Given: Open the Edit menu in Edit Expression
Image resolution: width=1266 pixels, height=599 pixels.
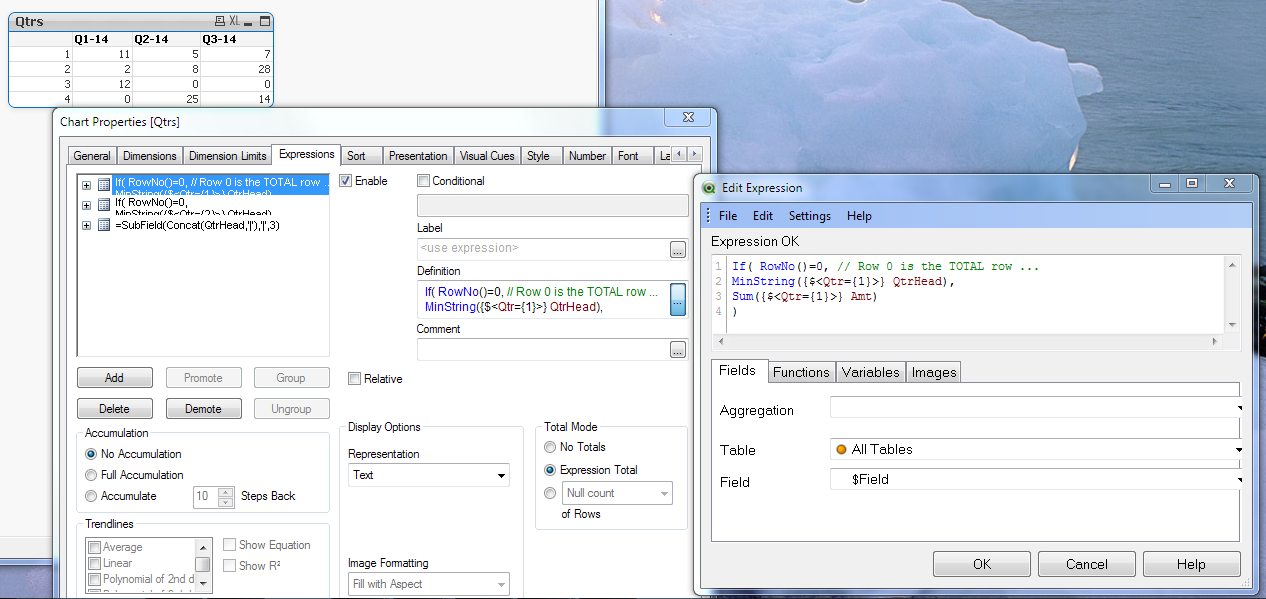Looking at the screenshot, I should [x=763, y=216].
